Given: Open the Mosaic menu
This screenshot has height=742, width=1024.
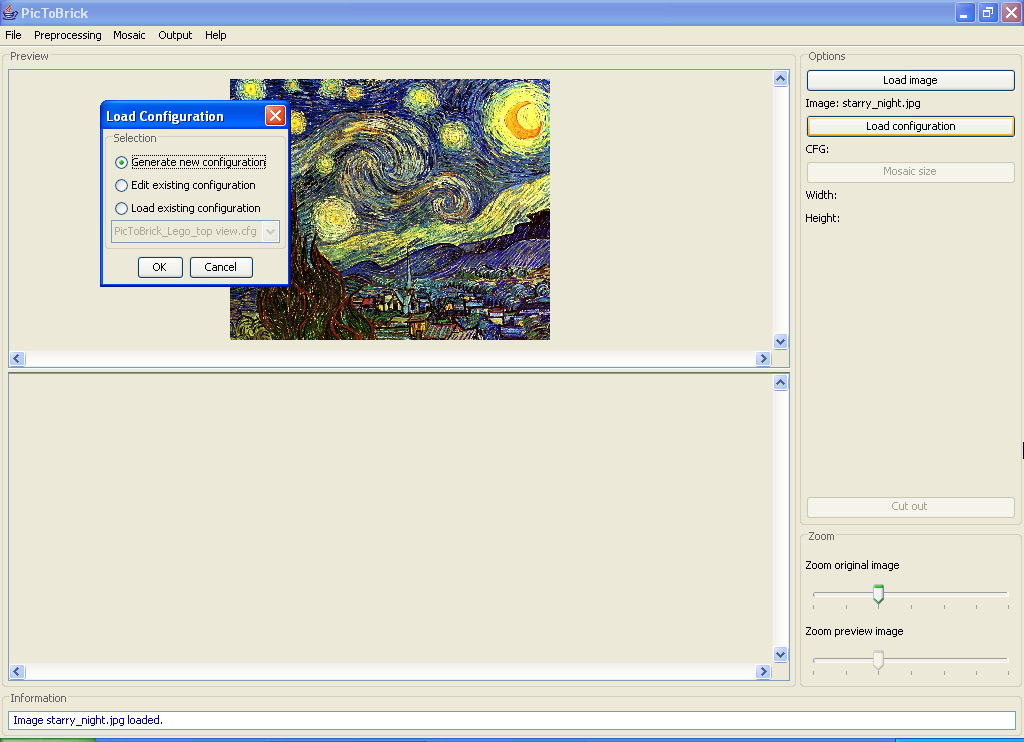Looking at the screenshot, I should [x=129, y=35].
